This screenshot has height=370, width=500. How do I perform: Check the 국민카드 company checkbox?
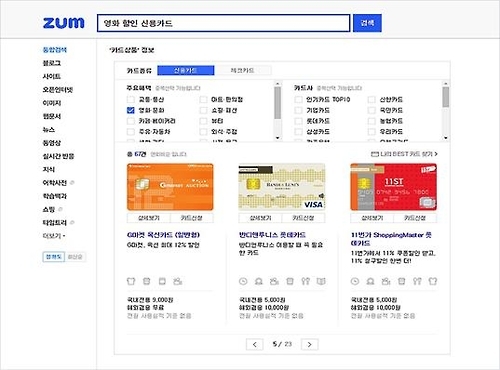pyautogui.click(x=372, y=110)
